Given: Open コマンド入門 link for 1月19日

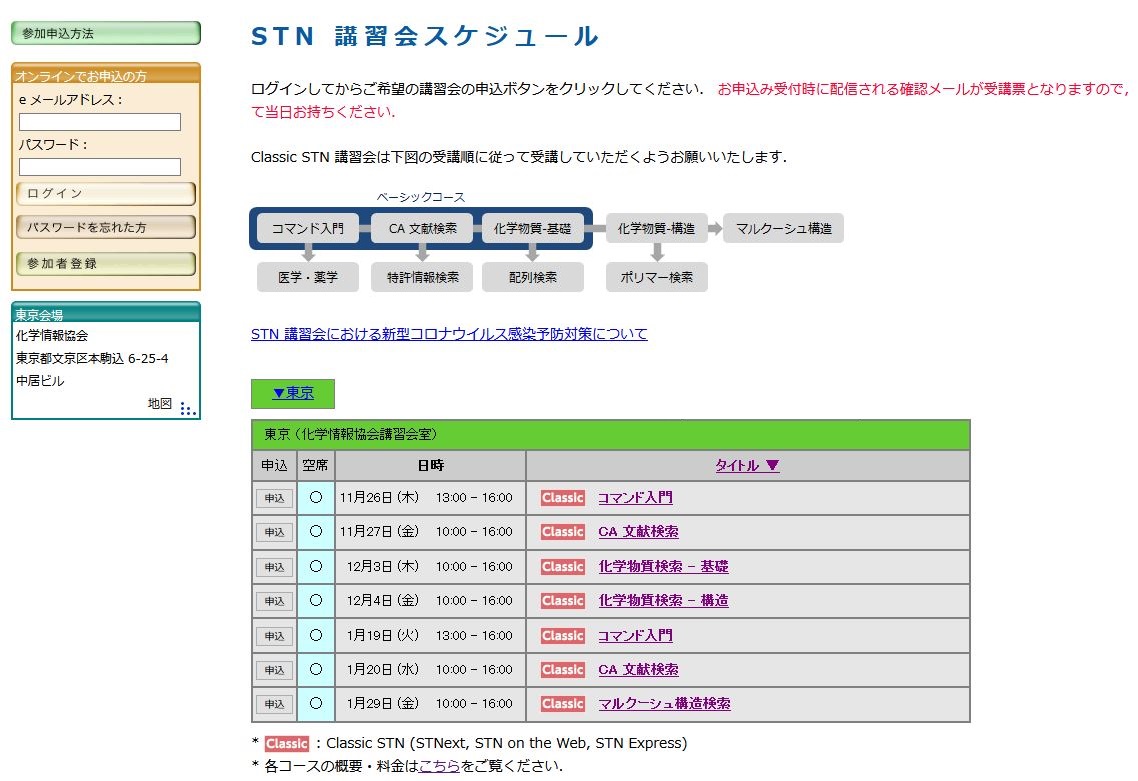Looking at the screenshot, I should (x=635, y=636).
